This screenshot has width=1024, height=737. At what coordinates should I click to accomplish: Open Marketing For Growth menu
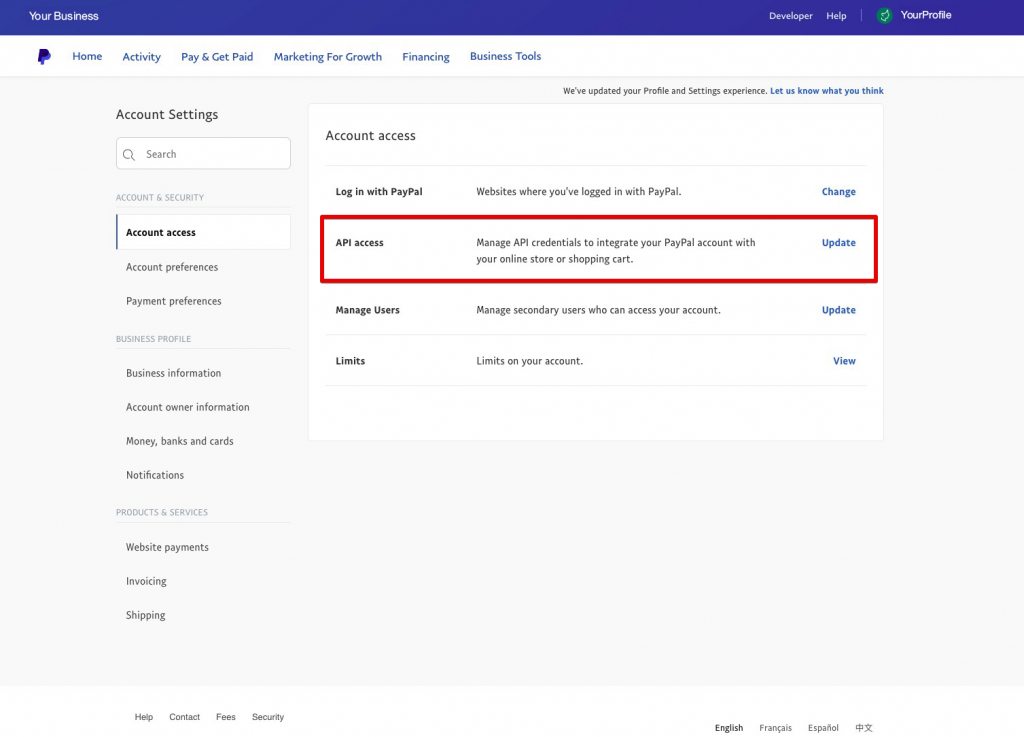pos(327,57)
